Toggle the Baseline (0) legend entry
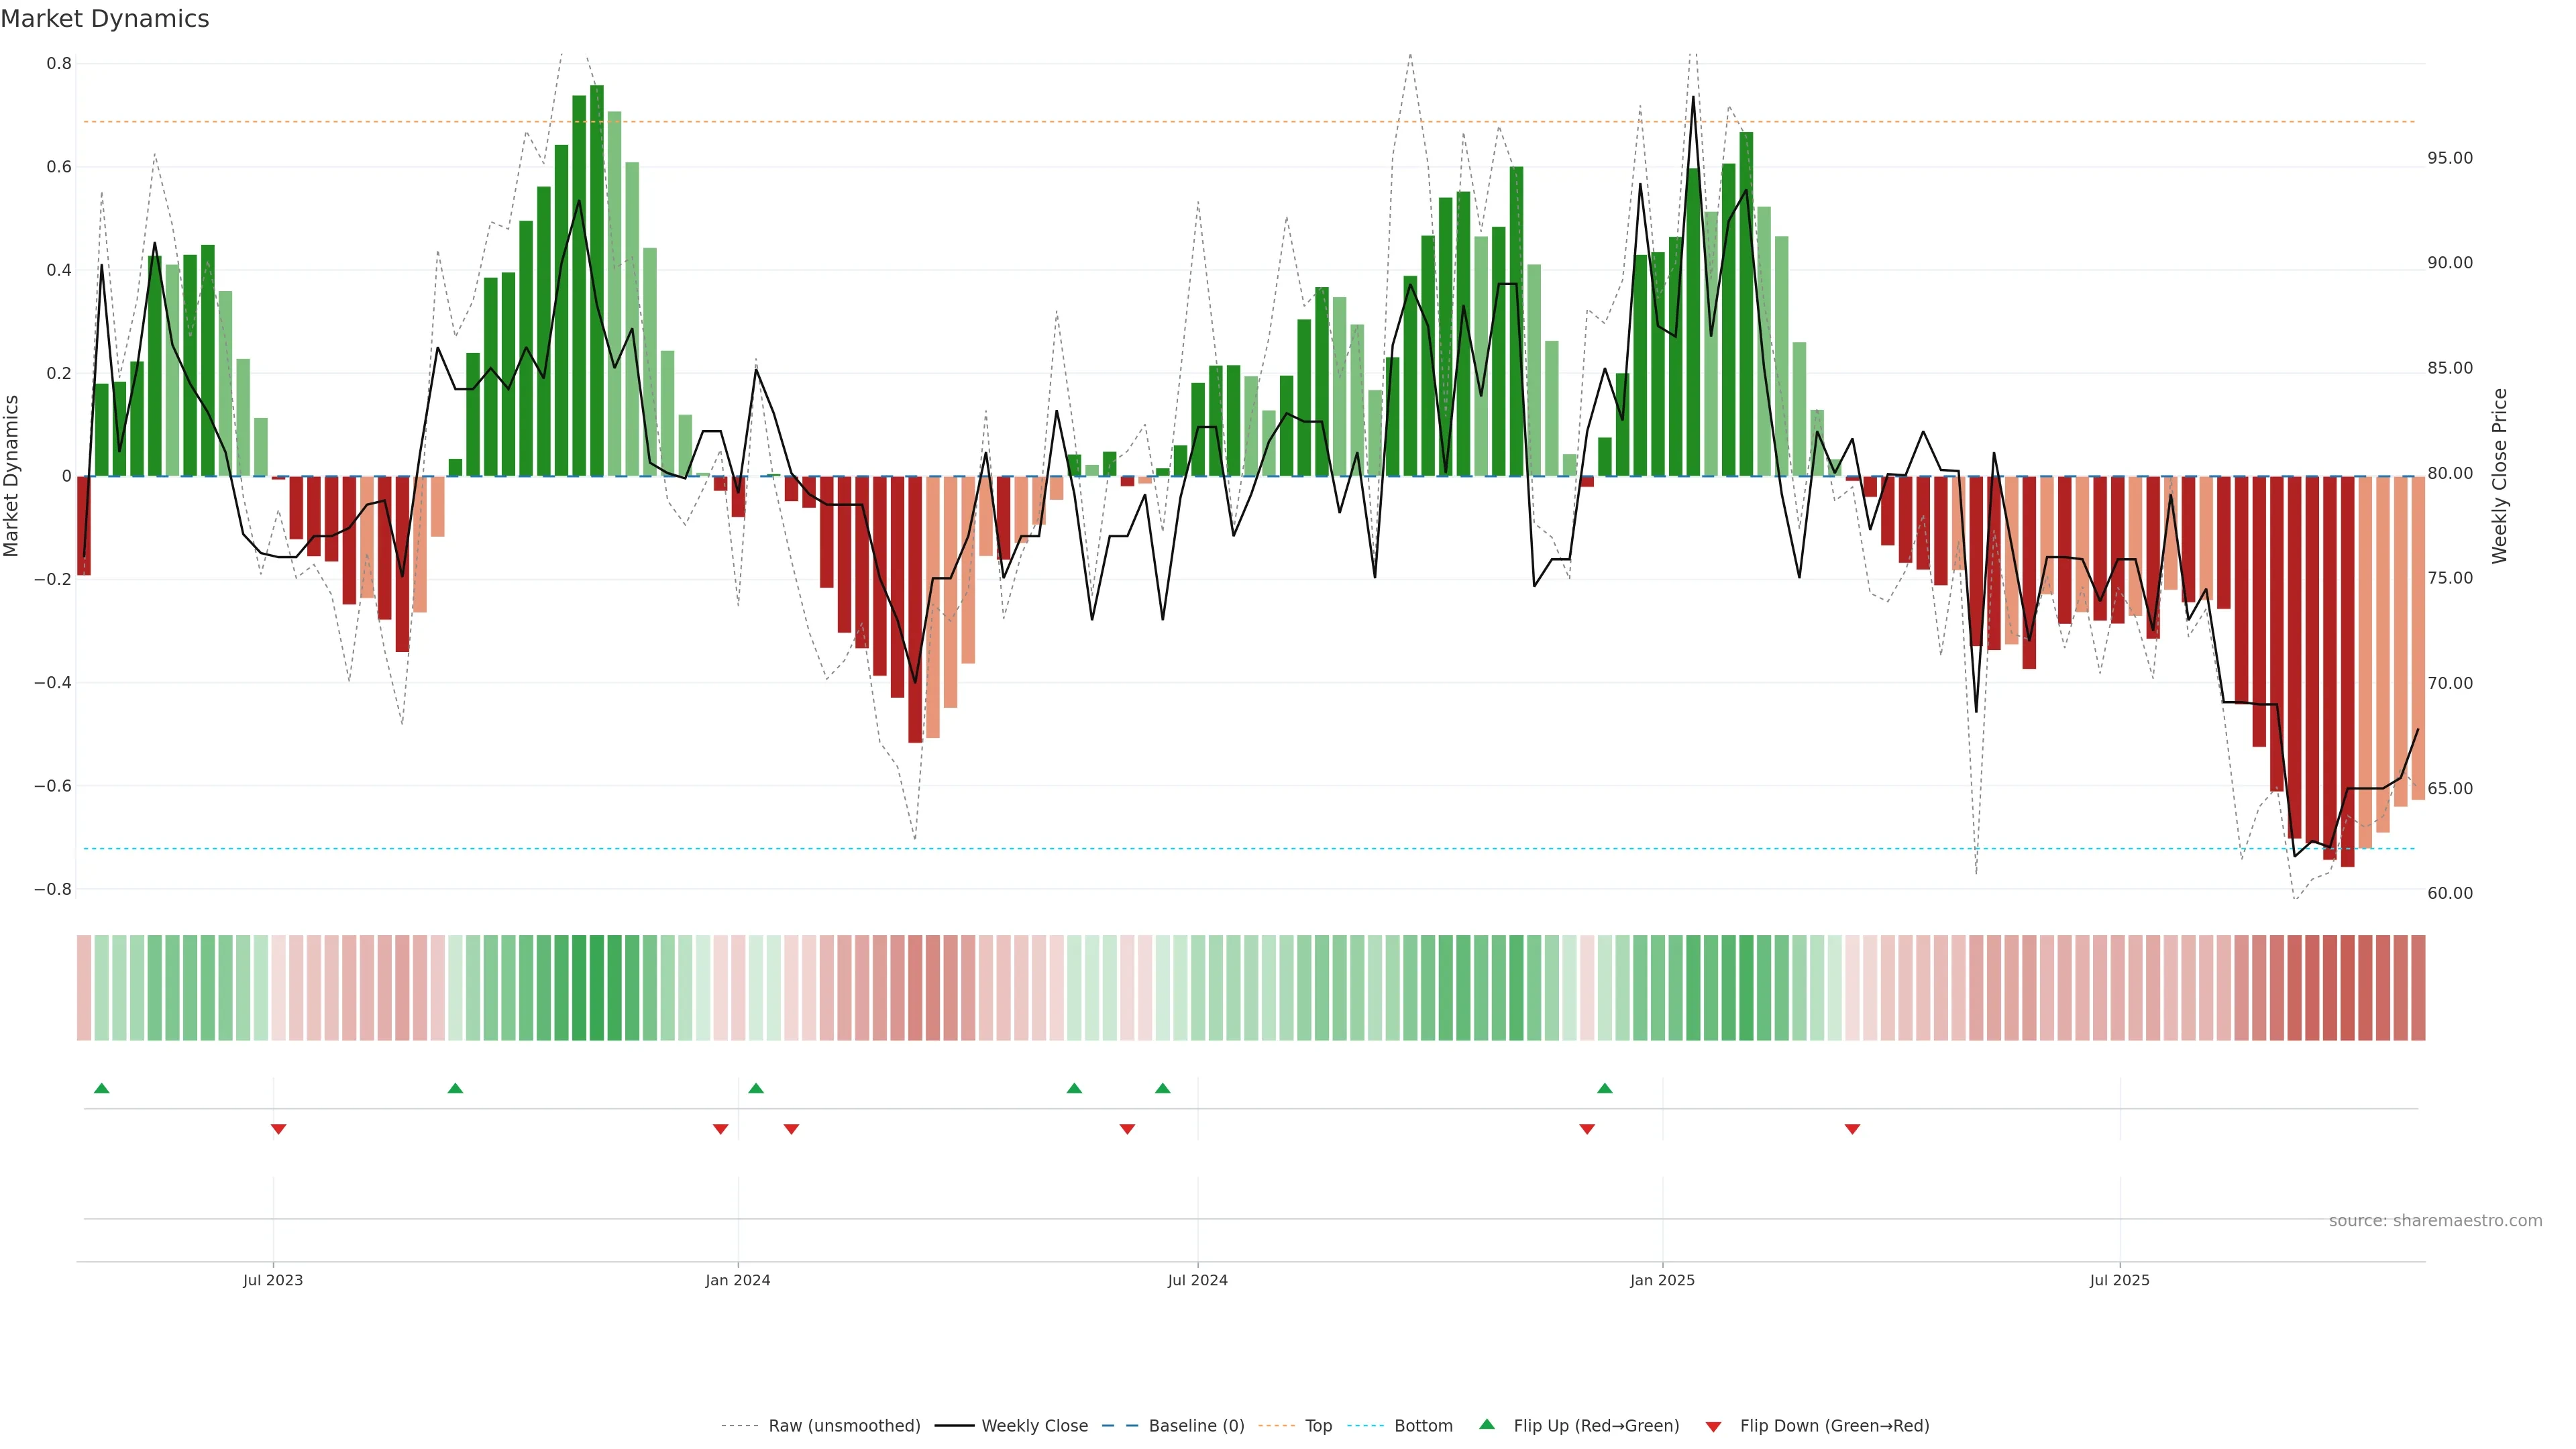 click(x=1196, y=1426)
